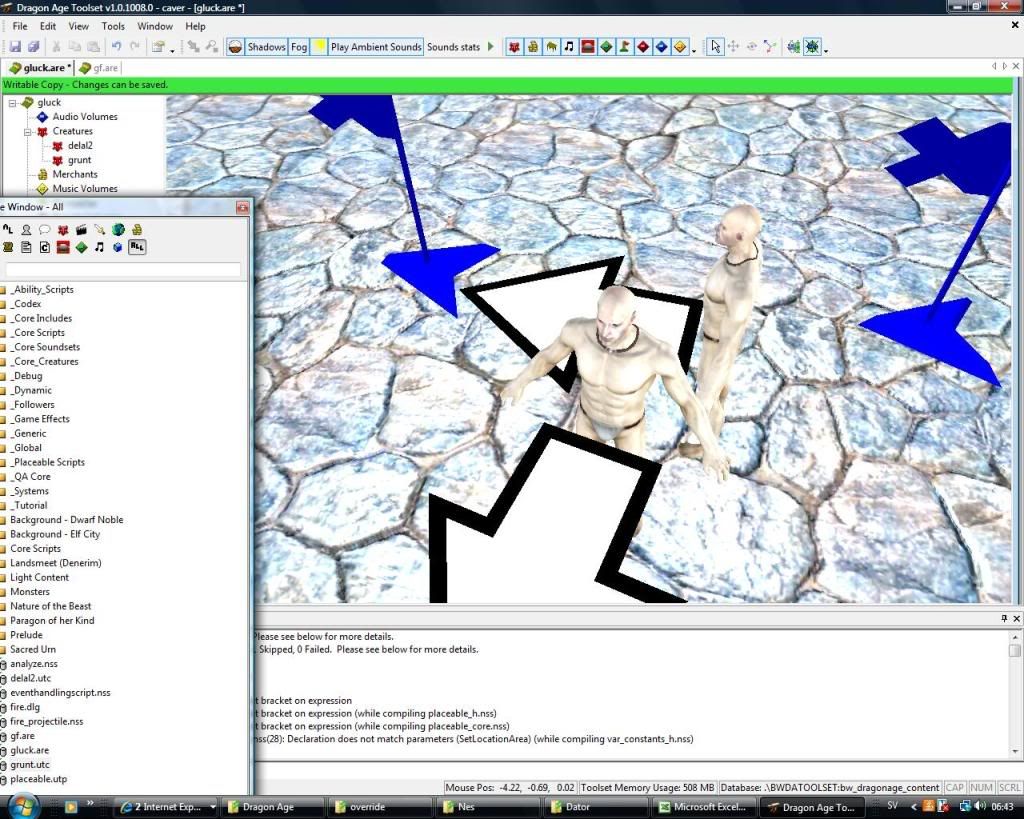1024x819 pixels.
Task: Select the music note icon in main toolbar
Action: tap(569, 47)
